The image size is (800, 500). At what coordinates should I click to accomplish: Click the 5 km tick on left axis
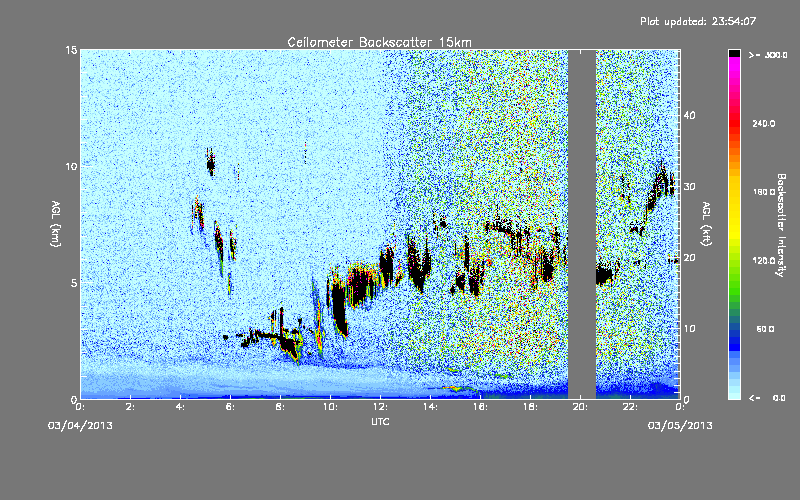pos(74,283)
